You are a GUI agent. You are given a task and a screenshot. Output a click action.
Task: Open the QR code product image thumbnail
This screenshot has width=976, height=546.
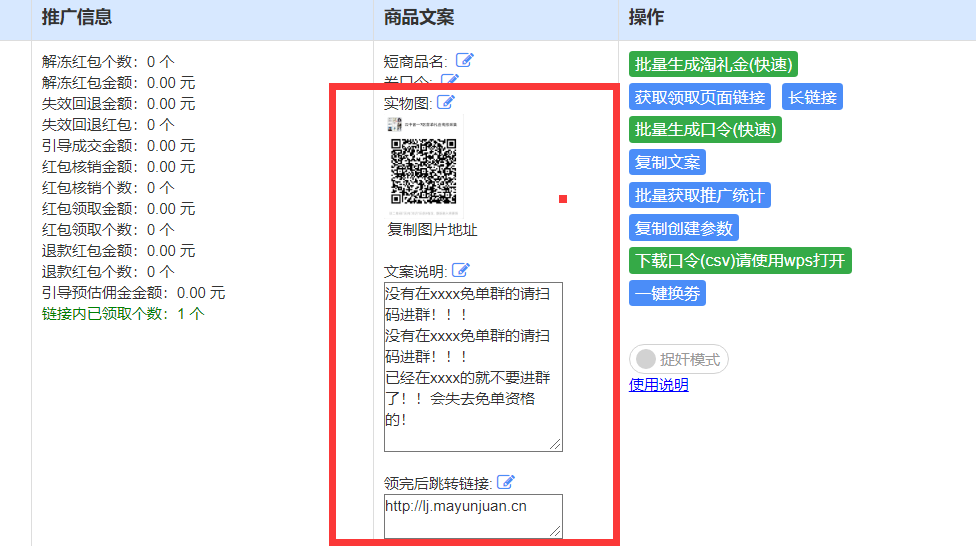click(424, 167)
